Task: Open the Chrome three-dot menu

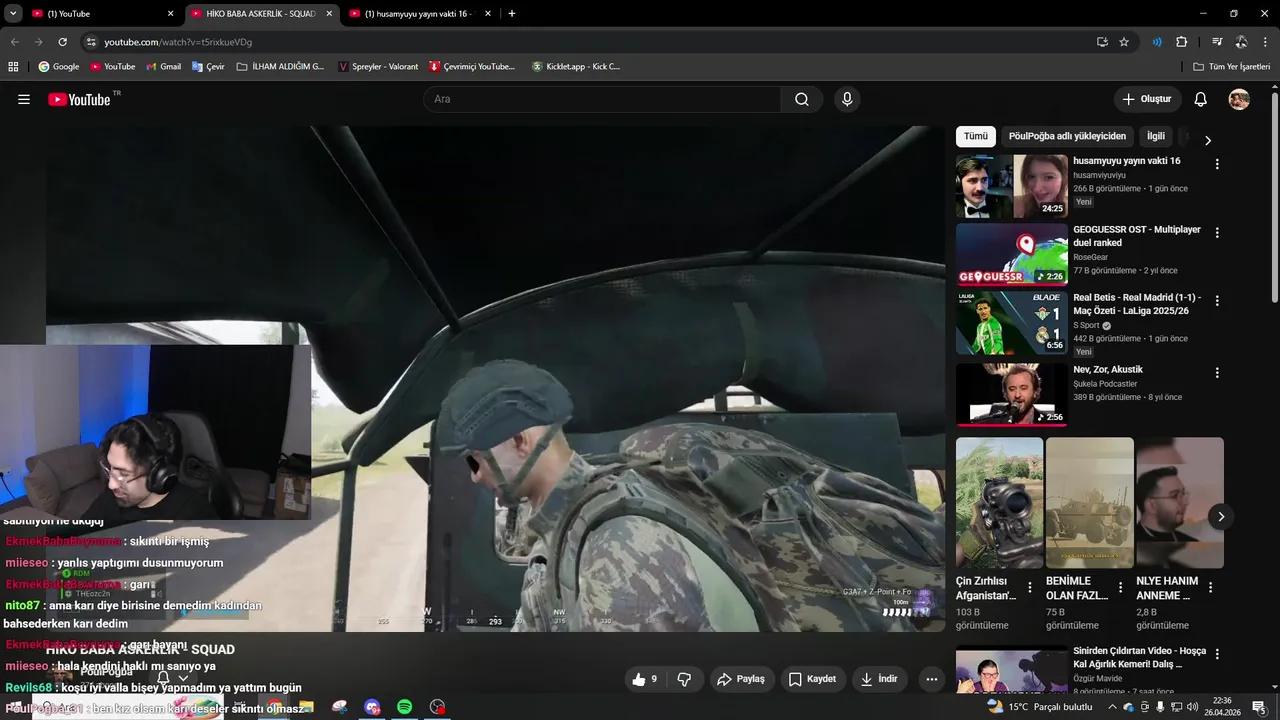Action: (1265, 42)
